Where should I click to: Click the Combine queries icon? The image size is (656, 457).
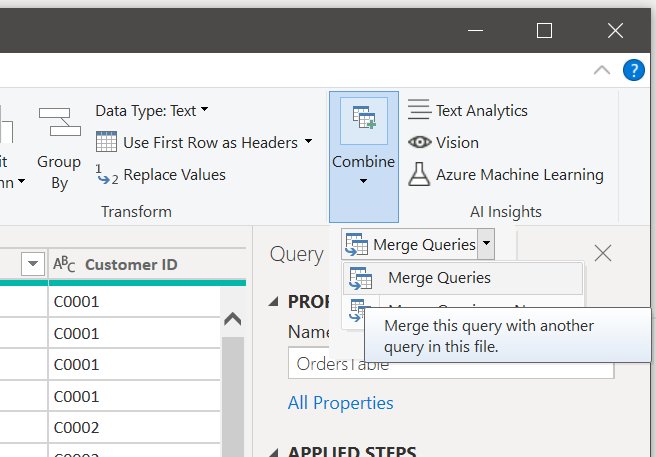(363, 121)
